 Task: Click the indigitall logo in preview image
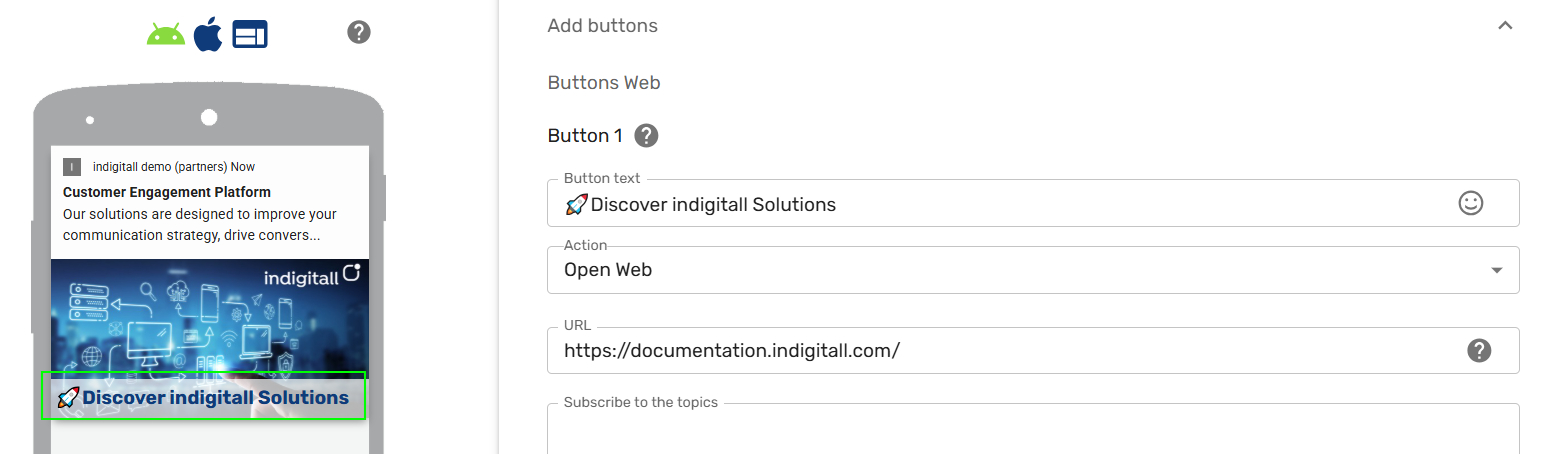(312, 276)
